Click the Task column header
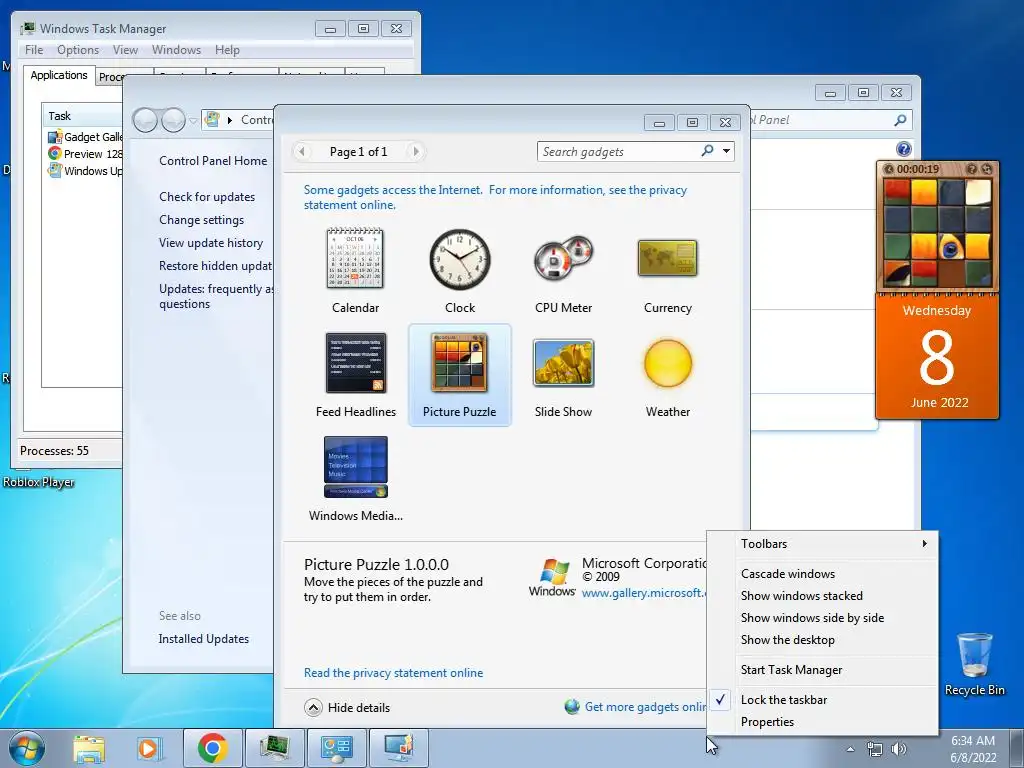This screenshot has width=1024, height=768. point(82,116)
